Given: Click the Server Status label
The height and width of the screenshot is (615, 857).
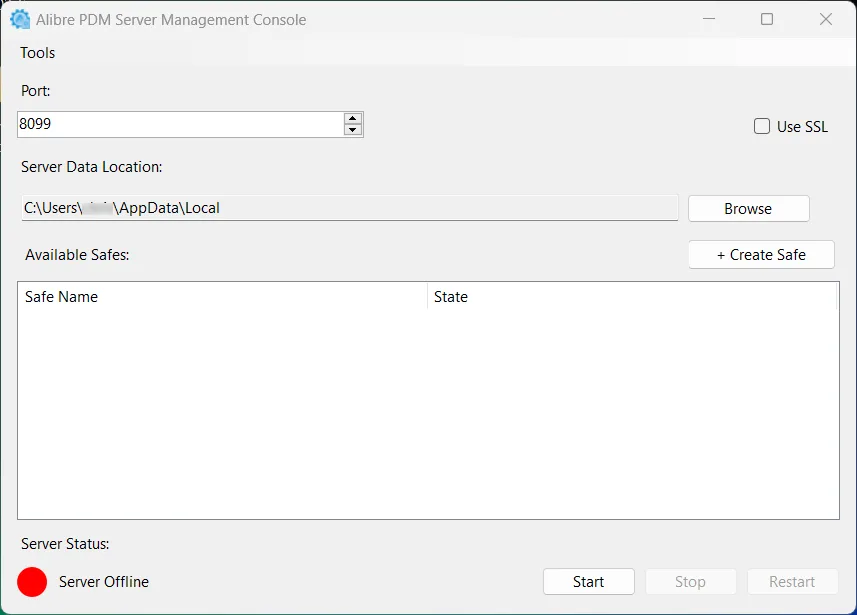Looking at the screenshot, I should (65, 544).
